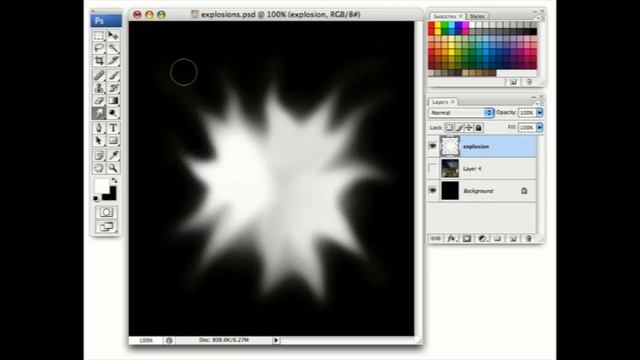Image resolution: width=640 pixels, height=360 pixels.
Task: Click the status bar icon beside zoom percentage
Action: tap(169, 340)
